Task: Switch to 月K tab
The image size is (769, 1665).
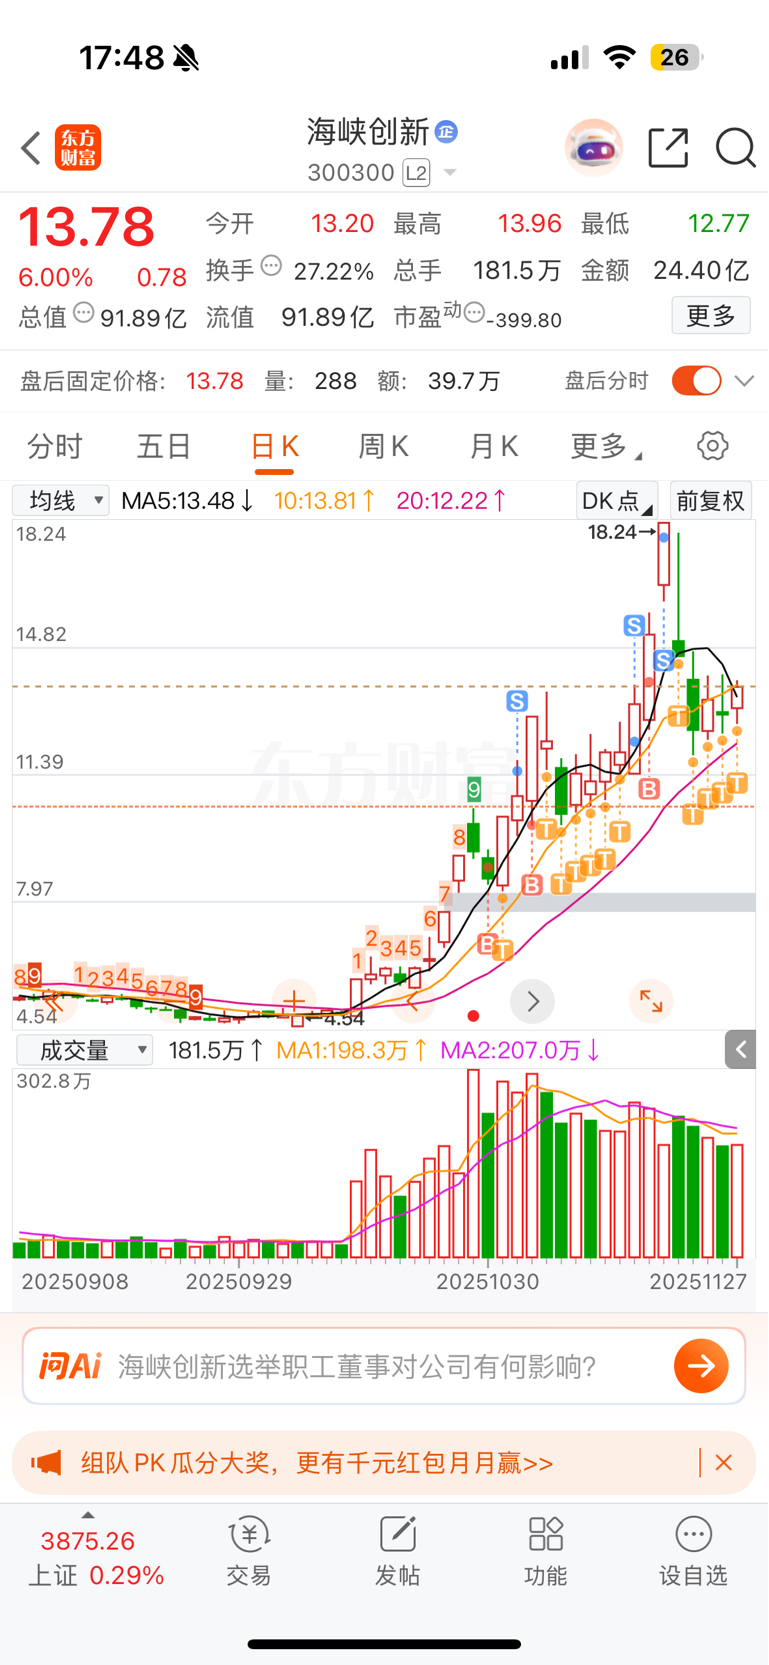Action: (x=493, y=446)
